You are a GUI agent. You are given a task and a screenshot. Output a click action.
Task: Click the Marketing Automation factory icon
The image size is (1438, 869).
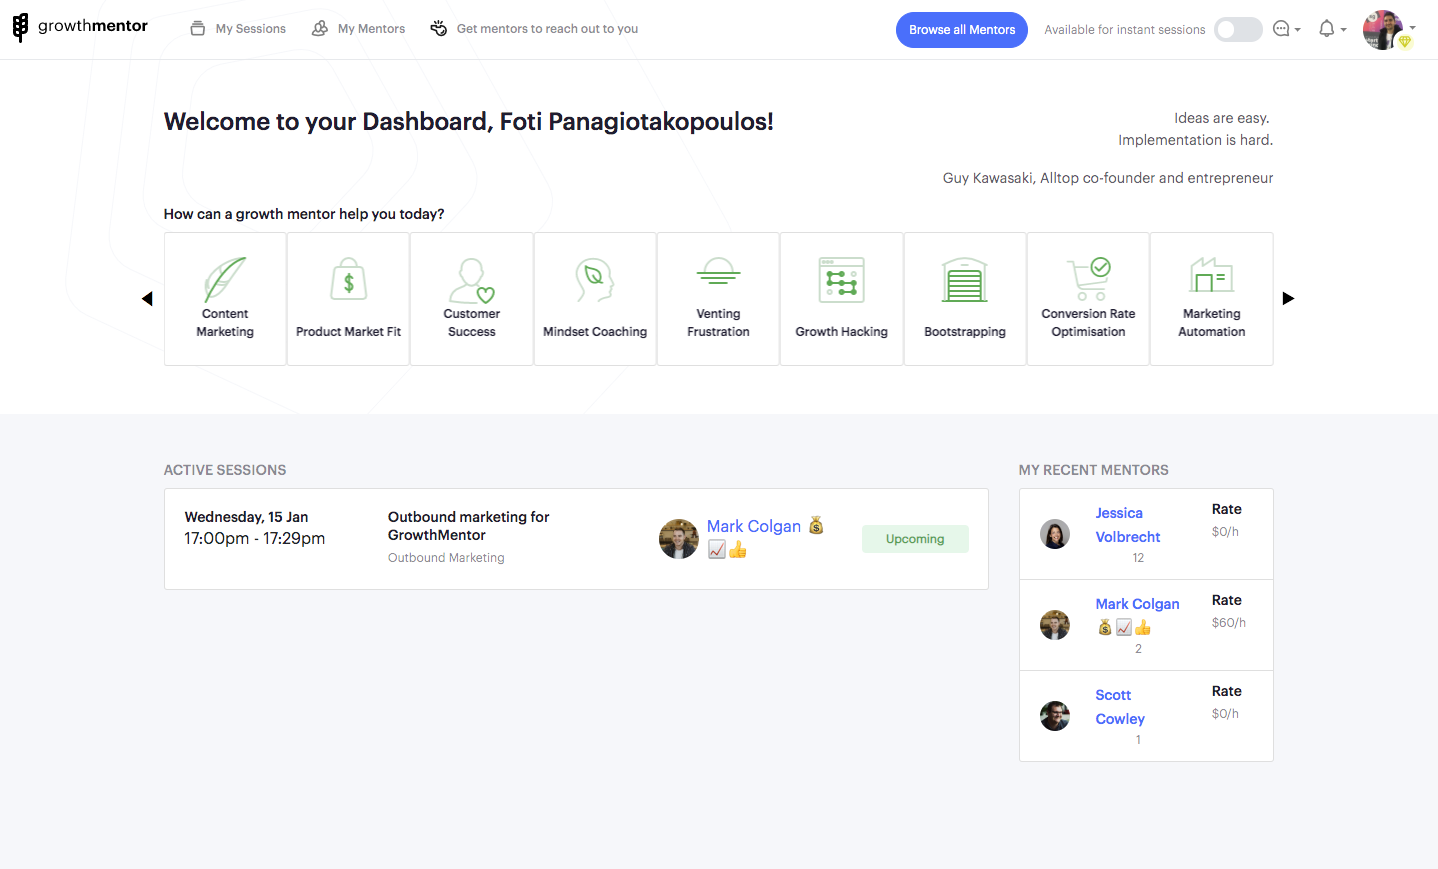(1212, 275)
